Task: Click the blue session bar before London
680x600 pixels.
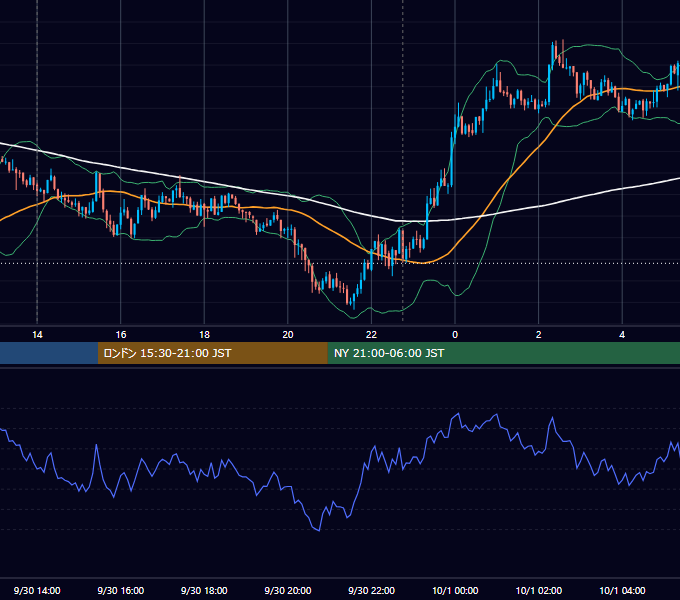Action: pyautogui.click(x=49, y=353)
